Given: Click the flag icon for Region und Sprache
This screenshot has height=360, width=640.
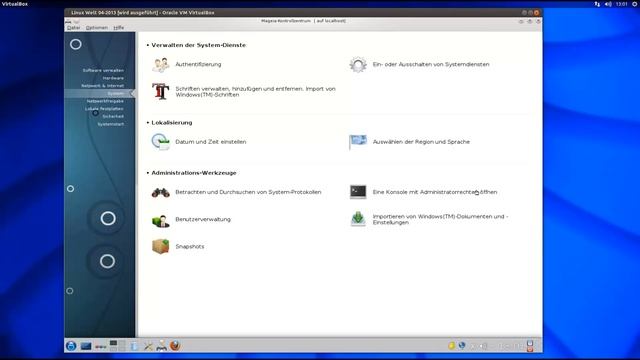Looking at the screenshot, I should click(x=358, y=142).
